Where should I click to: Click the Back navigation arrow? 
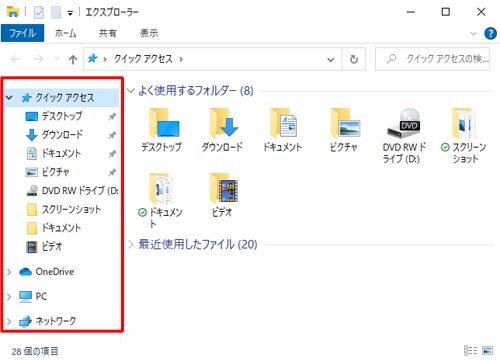coord(16,59)
